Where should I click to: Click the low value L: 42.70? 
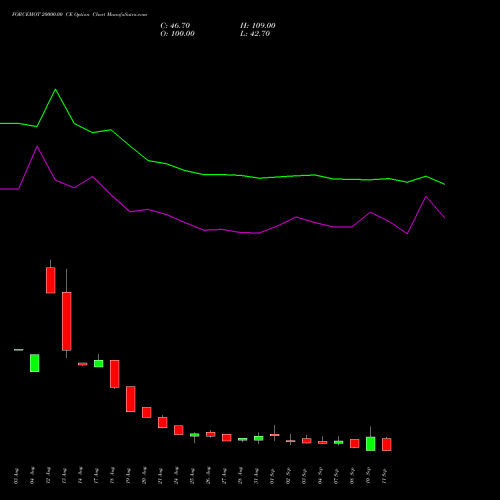tap(255, 34)
